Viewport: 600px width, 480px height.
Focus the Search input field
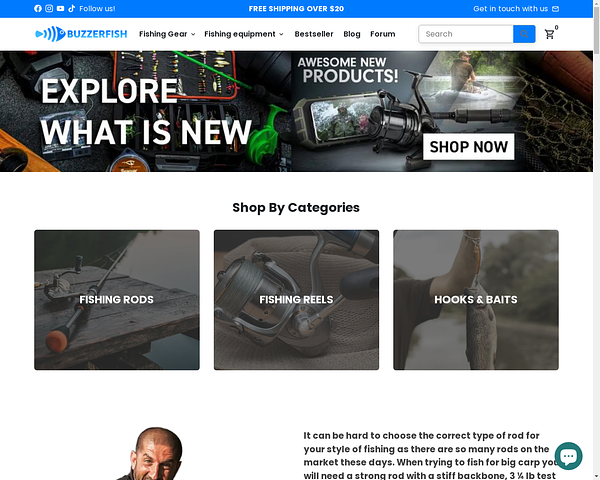click(x=466, y=34)
